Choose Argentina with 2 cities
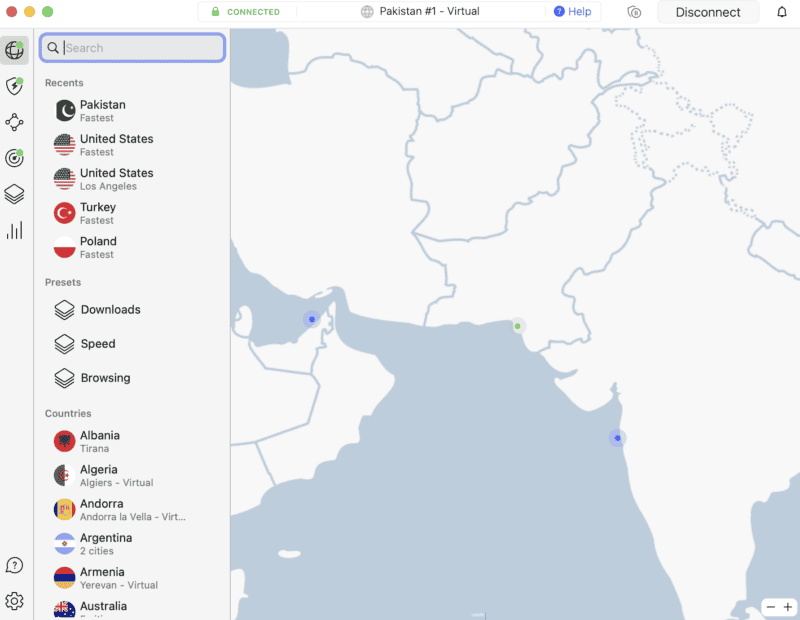The image size is (800, 620). (x=105, y=544)
